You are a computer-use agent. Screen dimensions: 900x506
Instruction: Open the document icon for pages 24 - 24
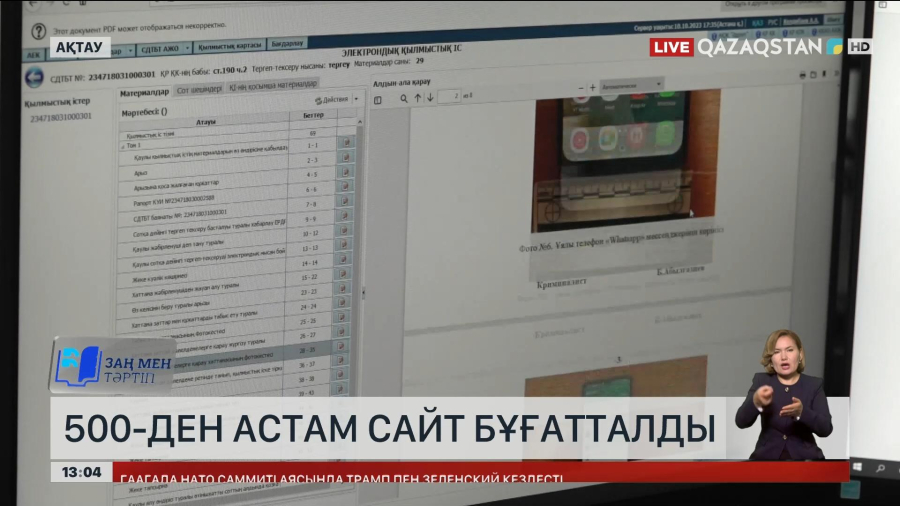[x=342, y=302]
